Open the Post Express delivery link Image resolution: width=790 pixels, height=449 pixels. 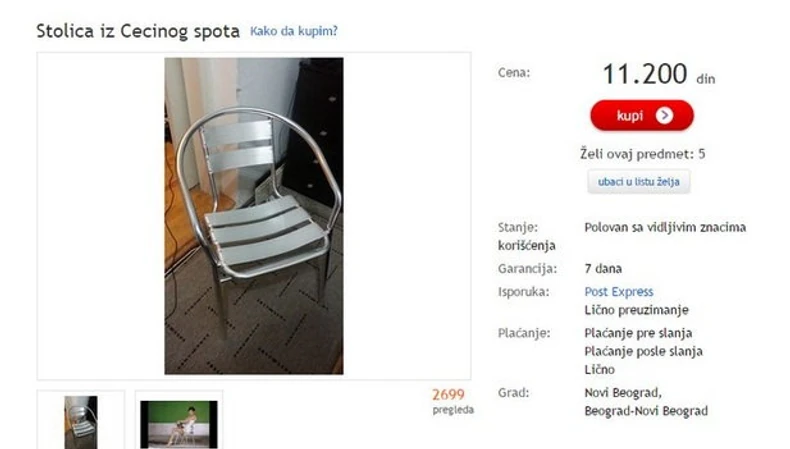619,292
